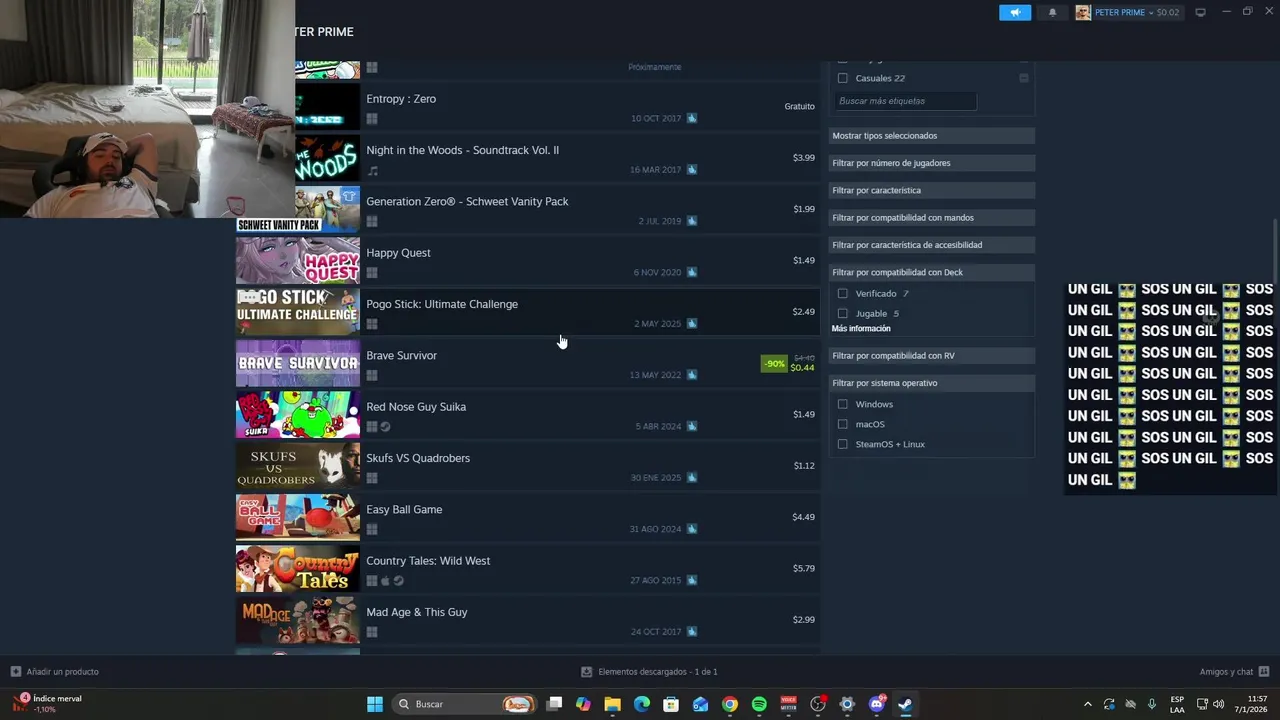Image resolution: width=1280 pixels, height=720 pixels.
Task: Click Añadir un producto
Action: [54, 672]
